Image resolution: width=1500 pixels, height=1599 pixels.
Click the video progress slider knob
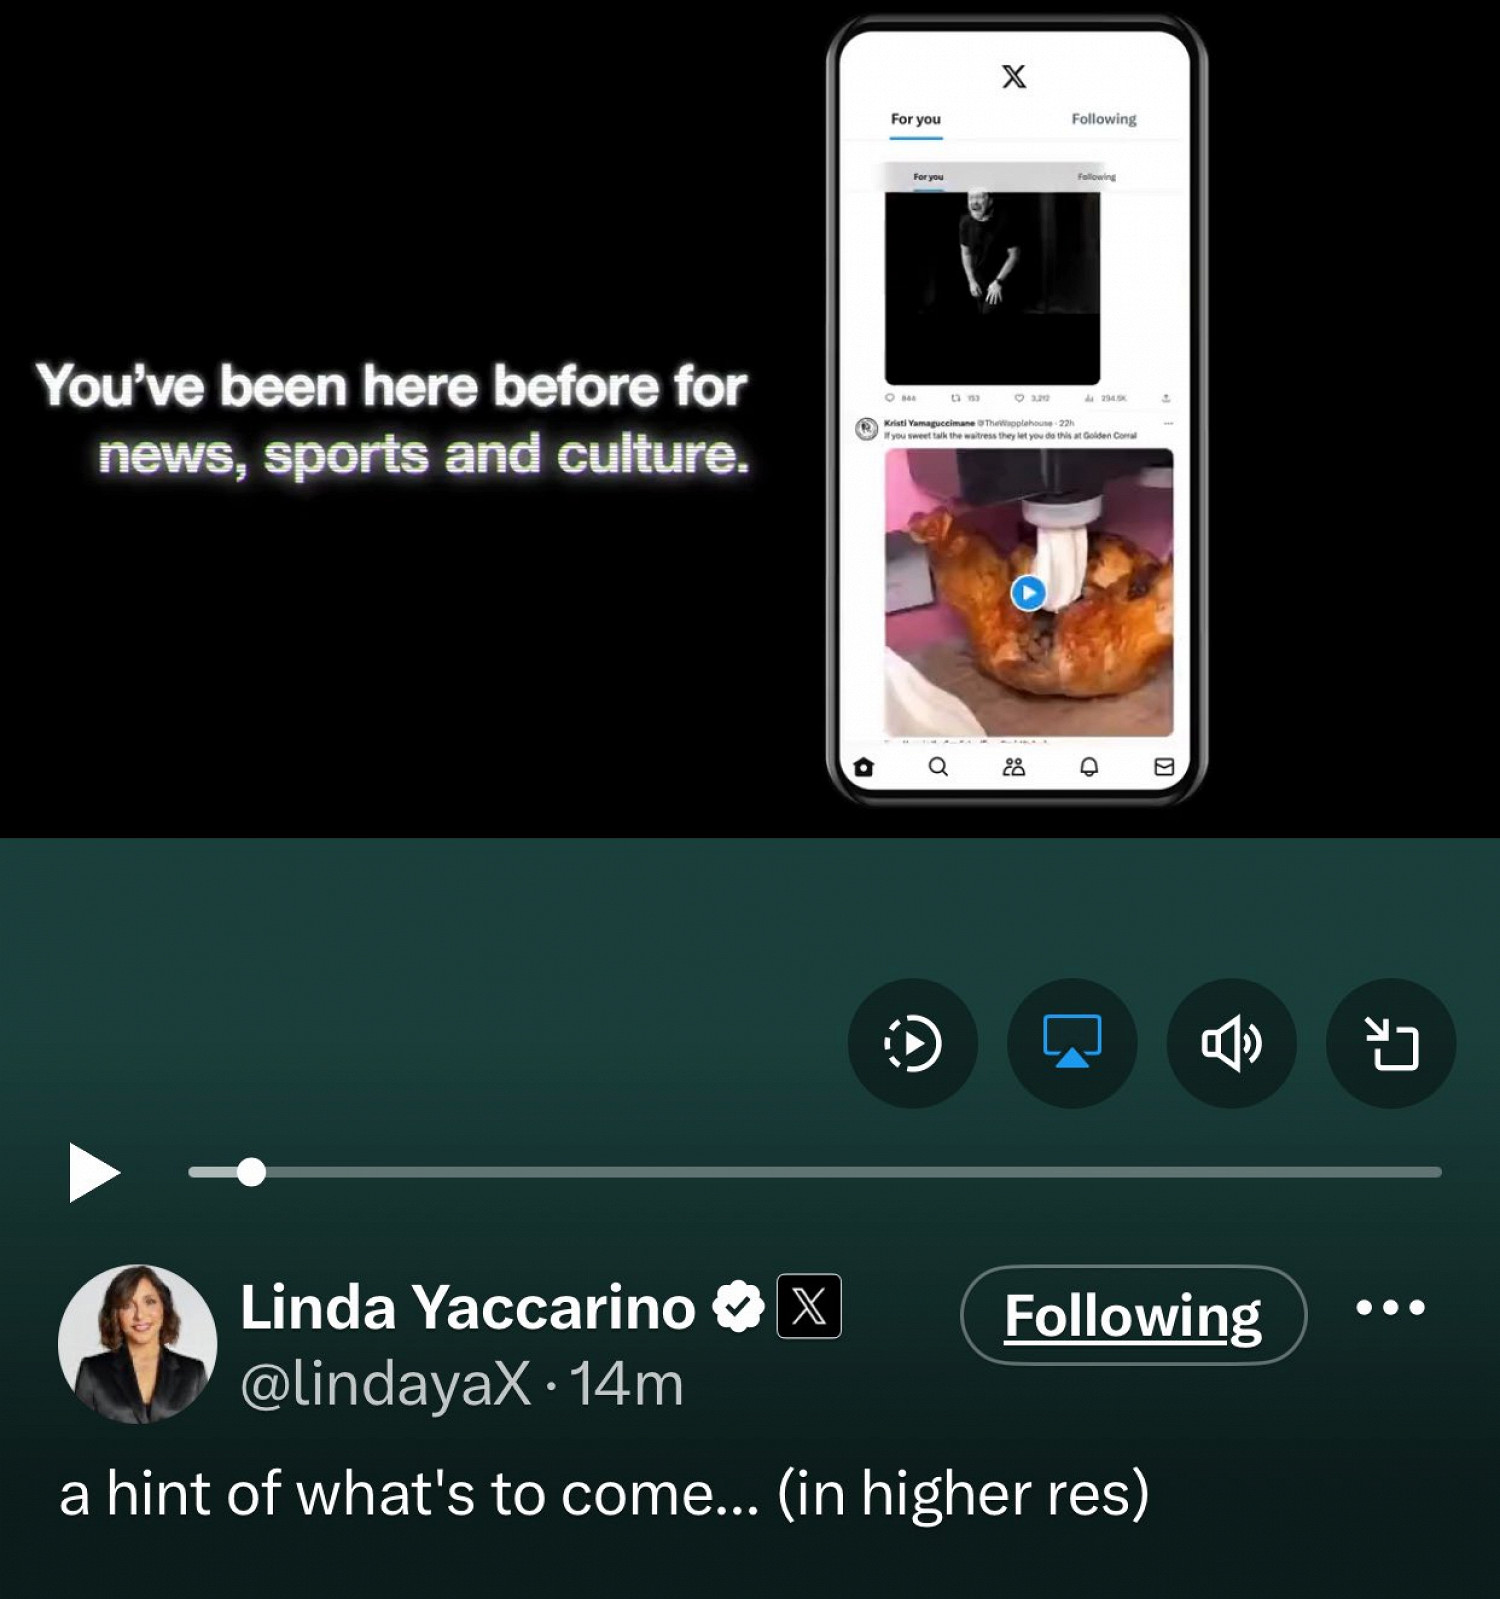coord(252,1172)
